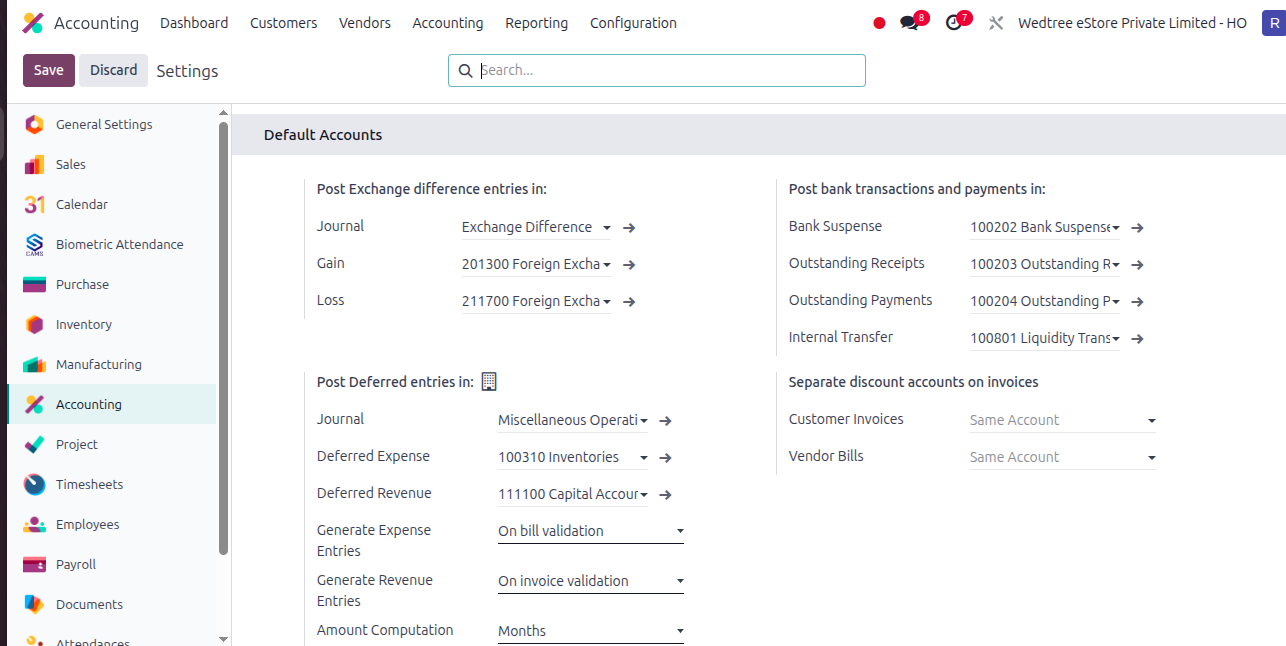The width and height of the screenshot is (1286, 646).
Task: Click the user avatar R
Action: (x=1272, y=23)
